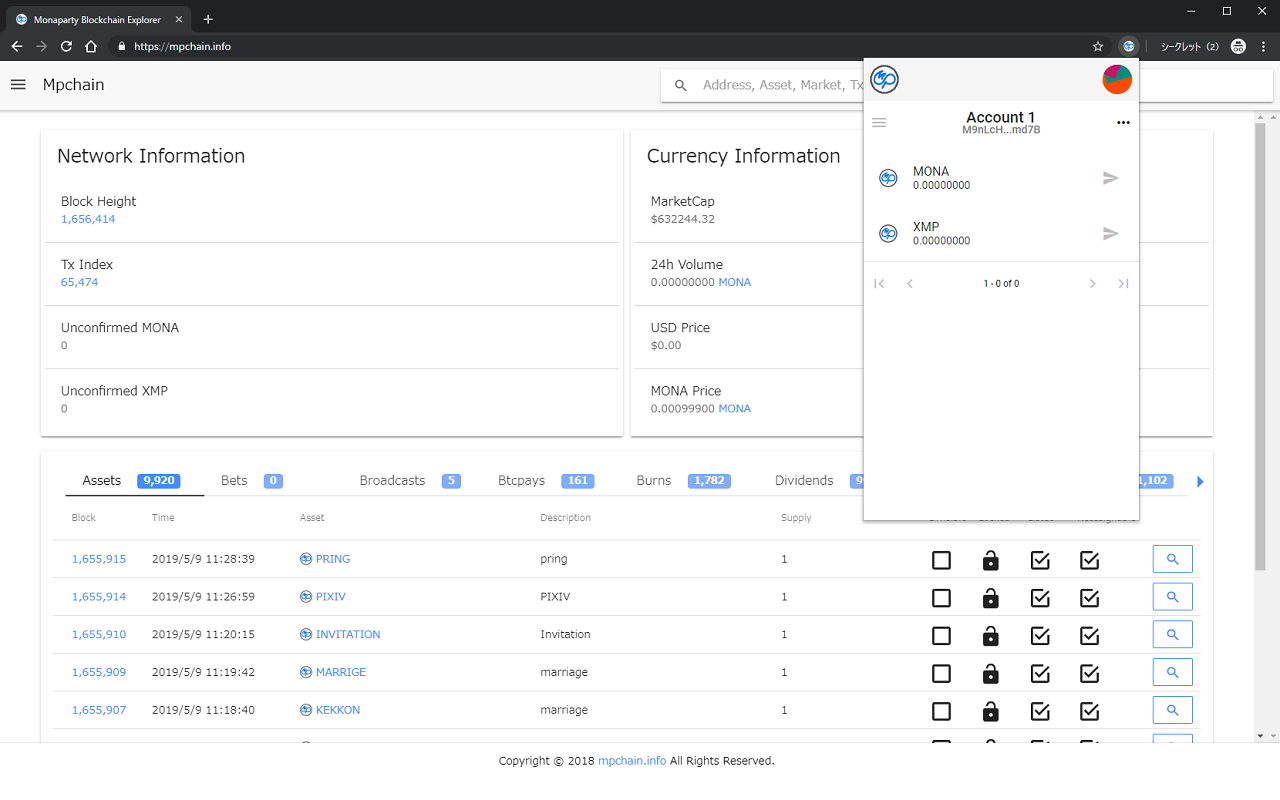This screenshot has width=1280, height=800.
Task: Click the send icon next to MONA balance
Action: coord(1110,178)
